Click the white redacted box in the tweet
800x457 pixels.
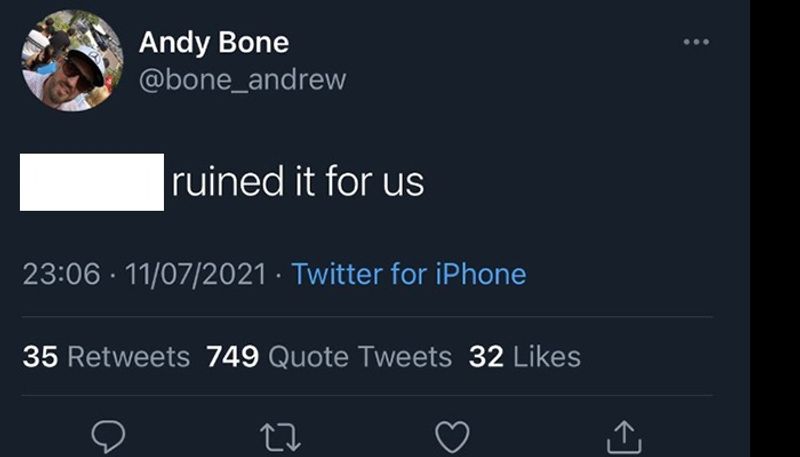tap(92, 182)
